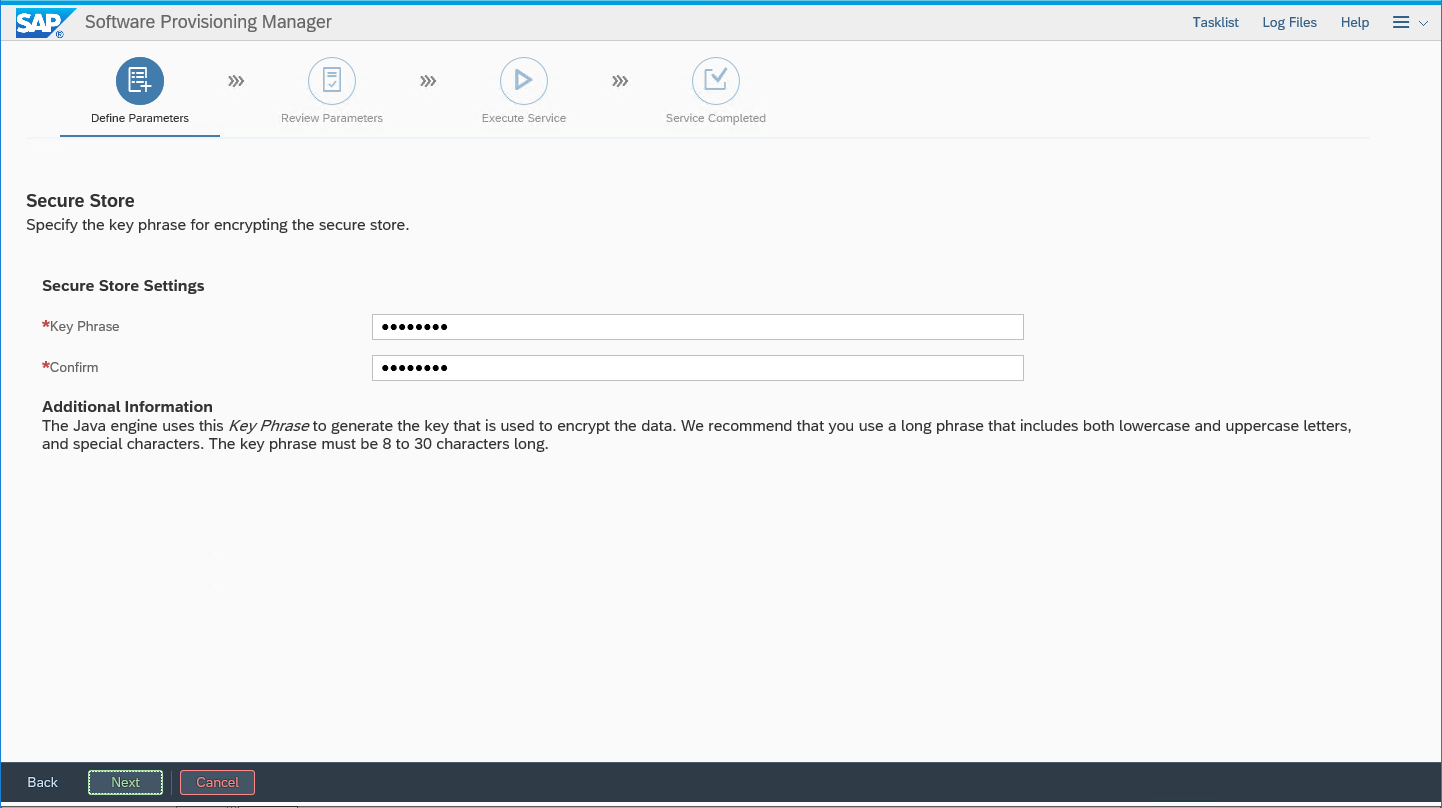This screenshot has height=808, width=1442.
Task: Click the arrows between Execute and Completed
Action: [620, 81]
